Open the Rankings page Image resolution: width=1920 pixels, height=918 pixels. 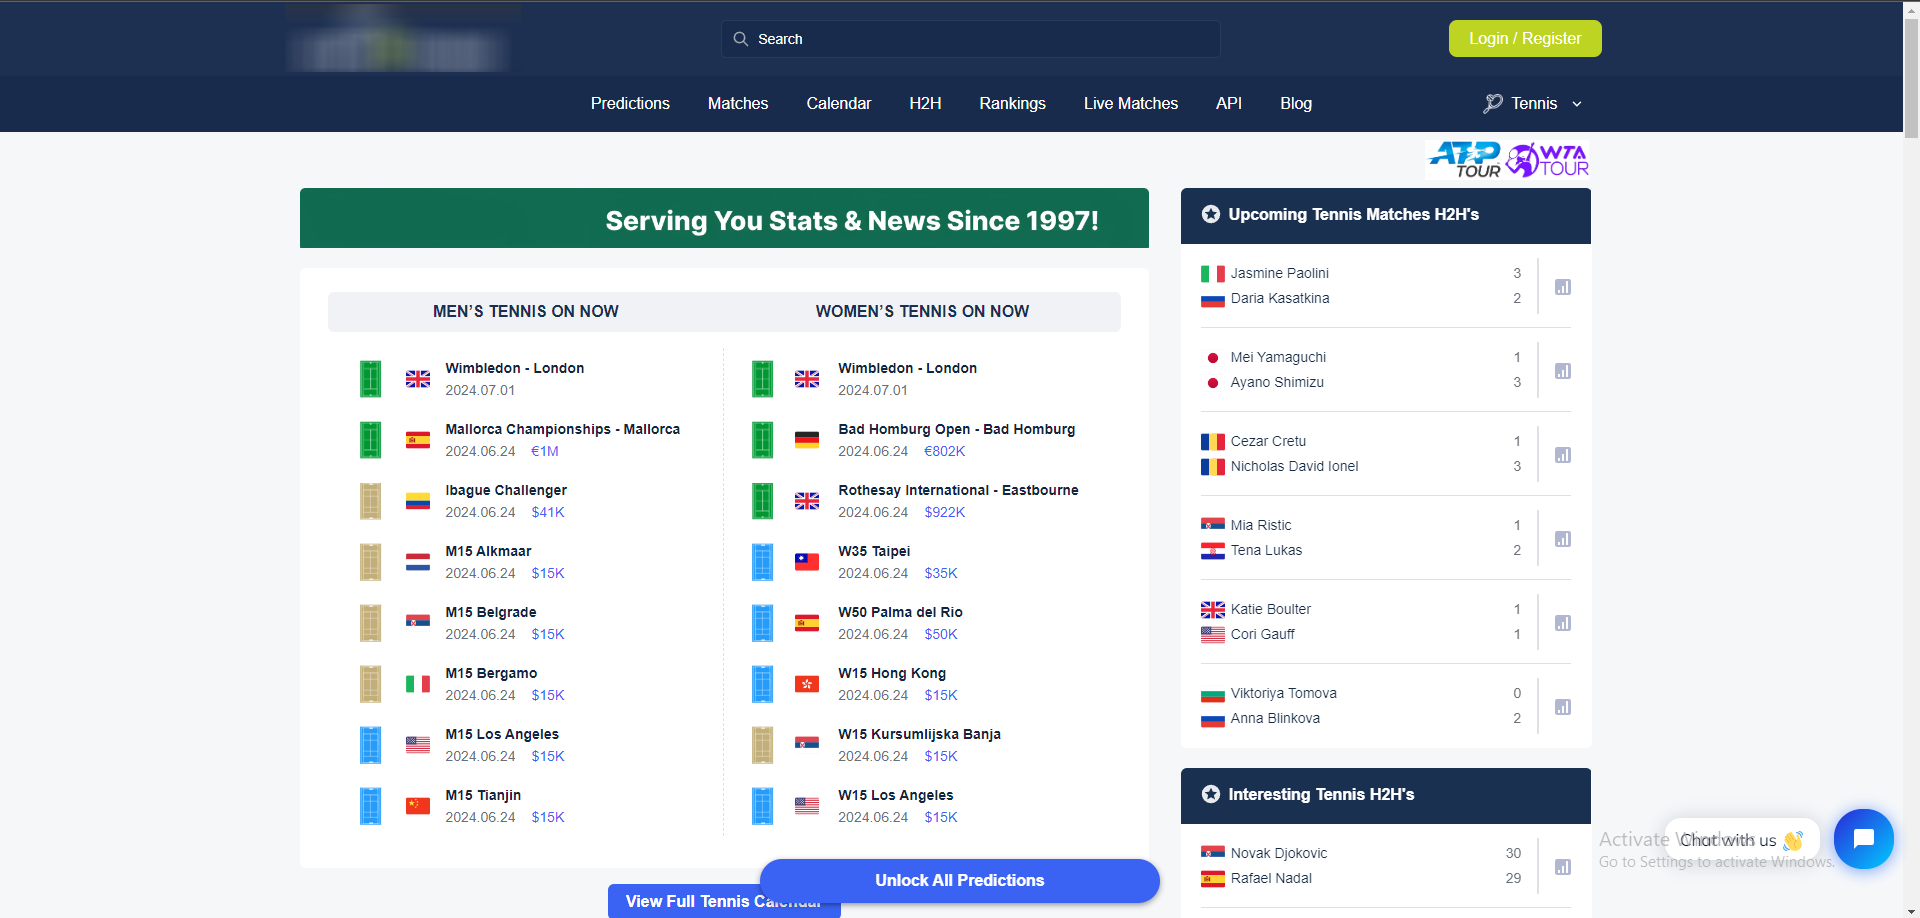(x=1012, y=104)
